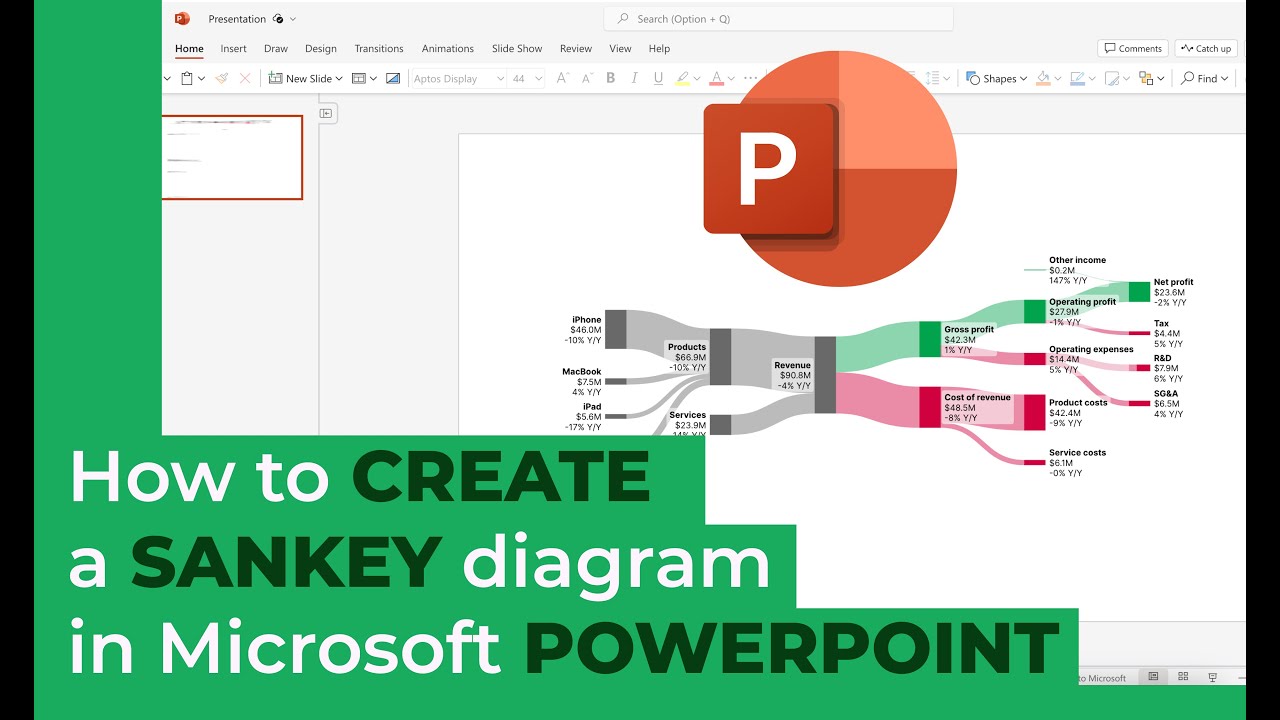Select the slide 1 thumbnail
This screenshot has height=720, width=1280.
[x=233, y=157]
